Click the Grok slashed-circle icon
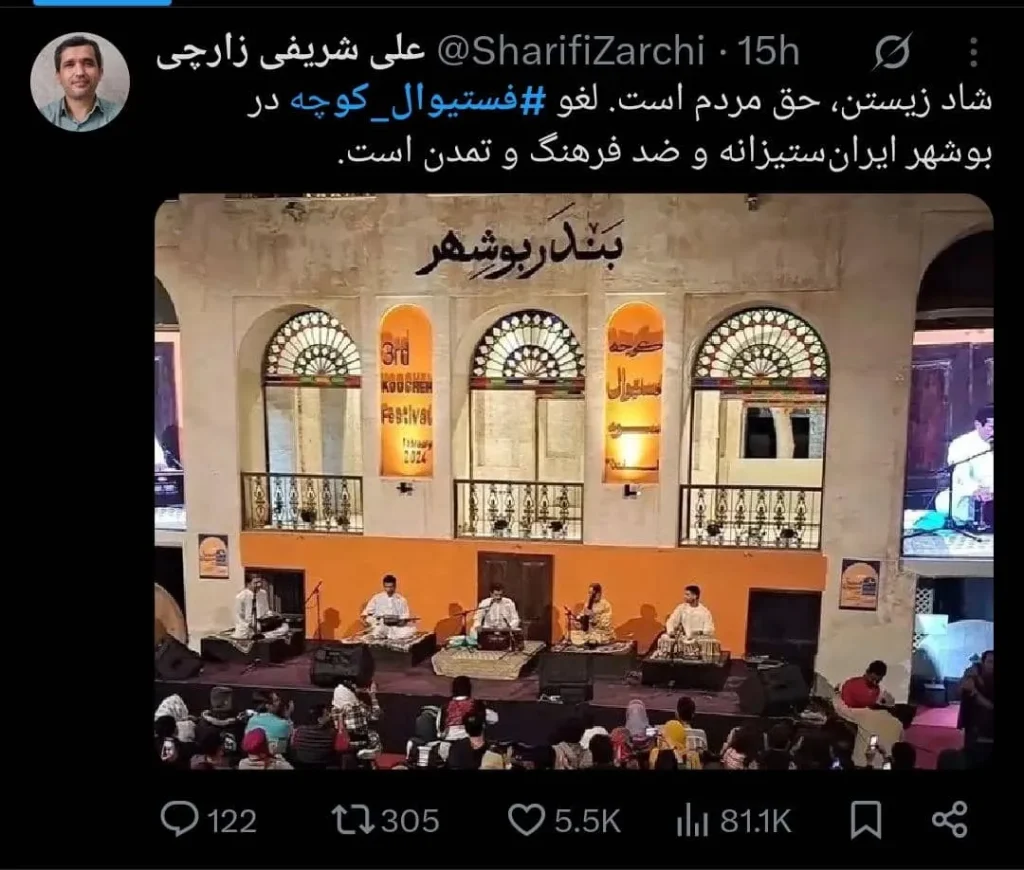 [x=892, y=52]
